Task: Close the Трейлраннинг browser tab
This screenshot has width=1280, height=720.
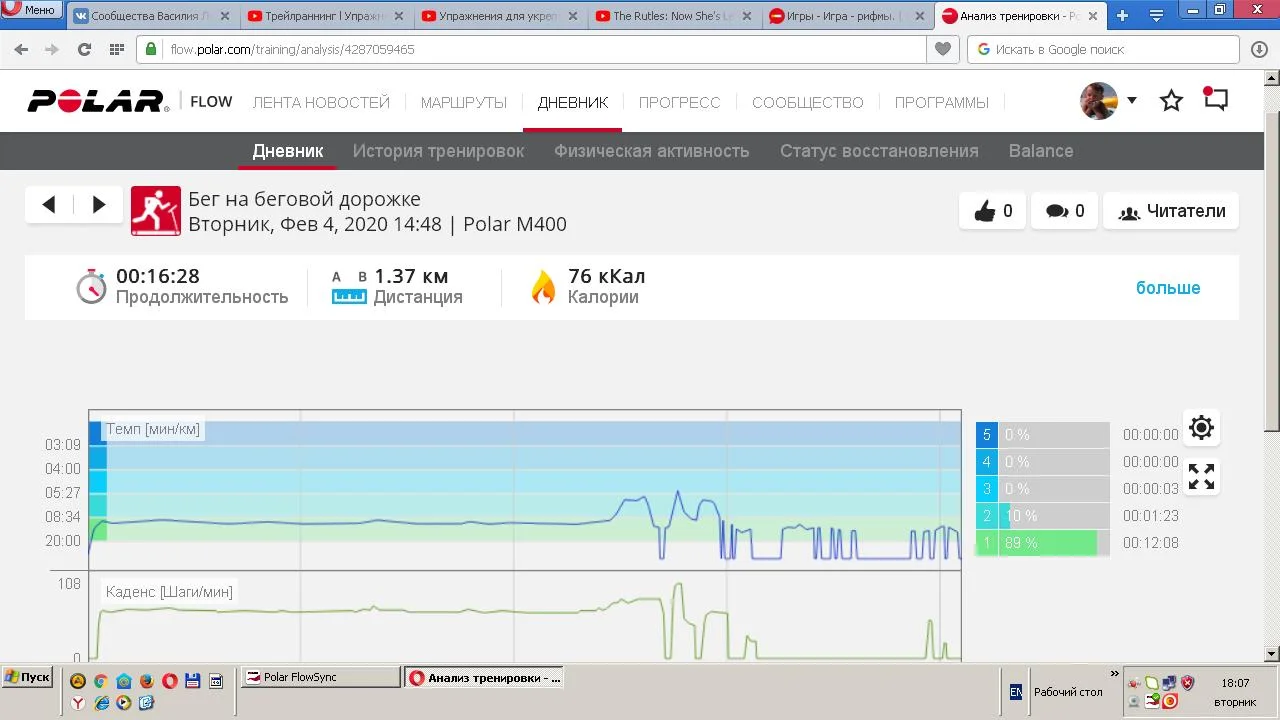Action: click(398, 16)
